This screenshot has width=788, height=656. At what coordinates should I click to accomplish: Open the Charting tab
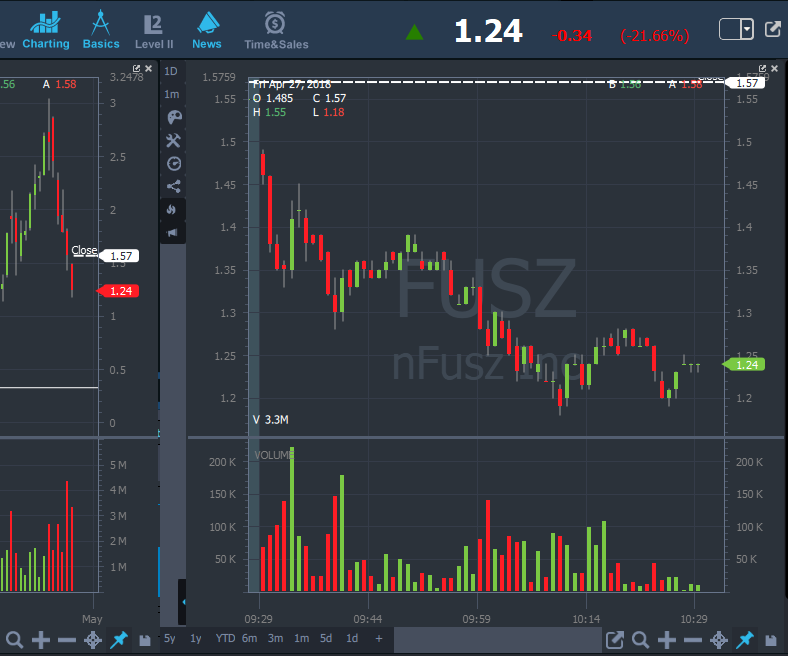[46, 30]
